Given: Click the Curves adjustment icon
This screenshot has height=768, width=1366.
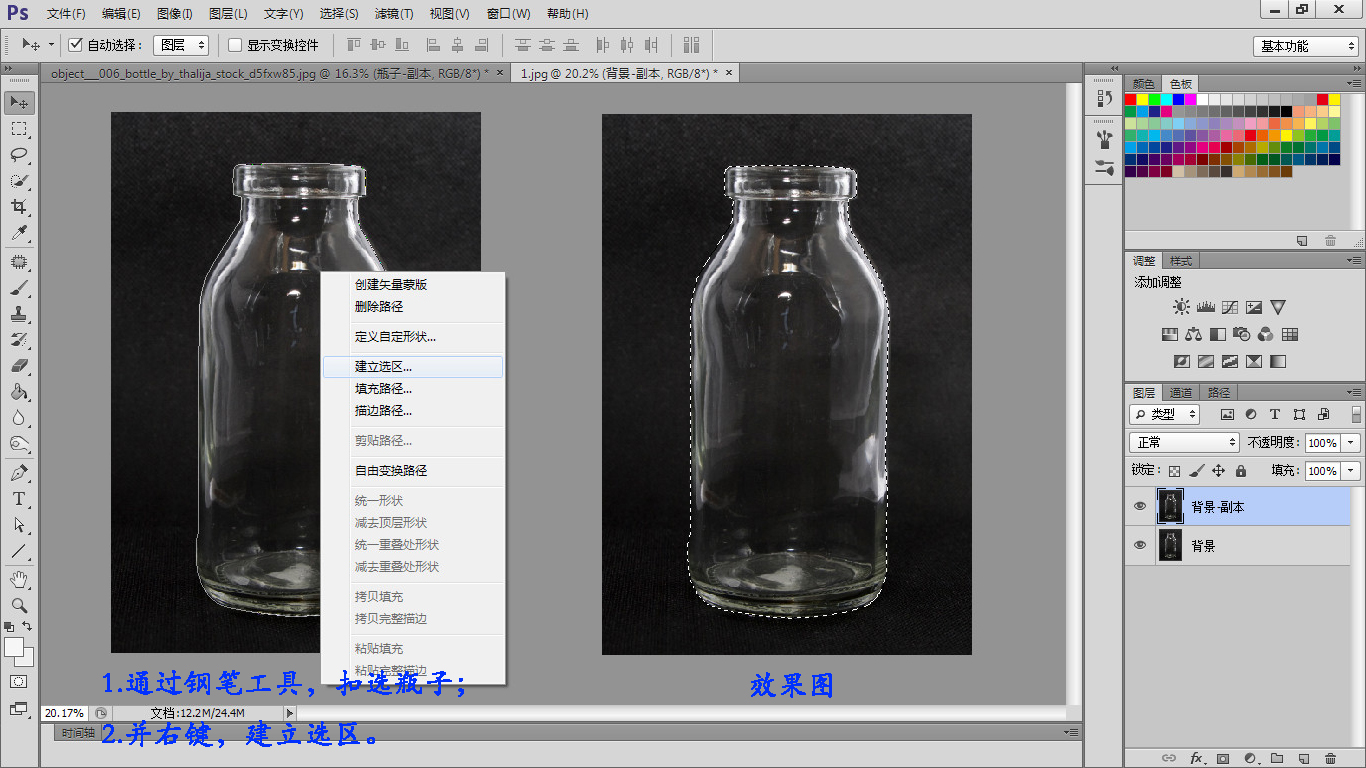Looking at the screenshot, I should click(1230, 307).
